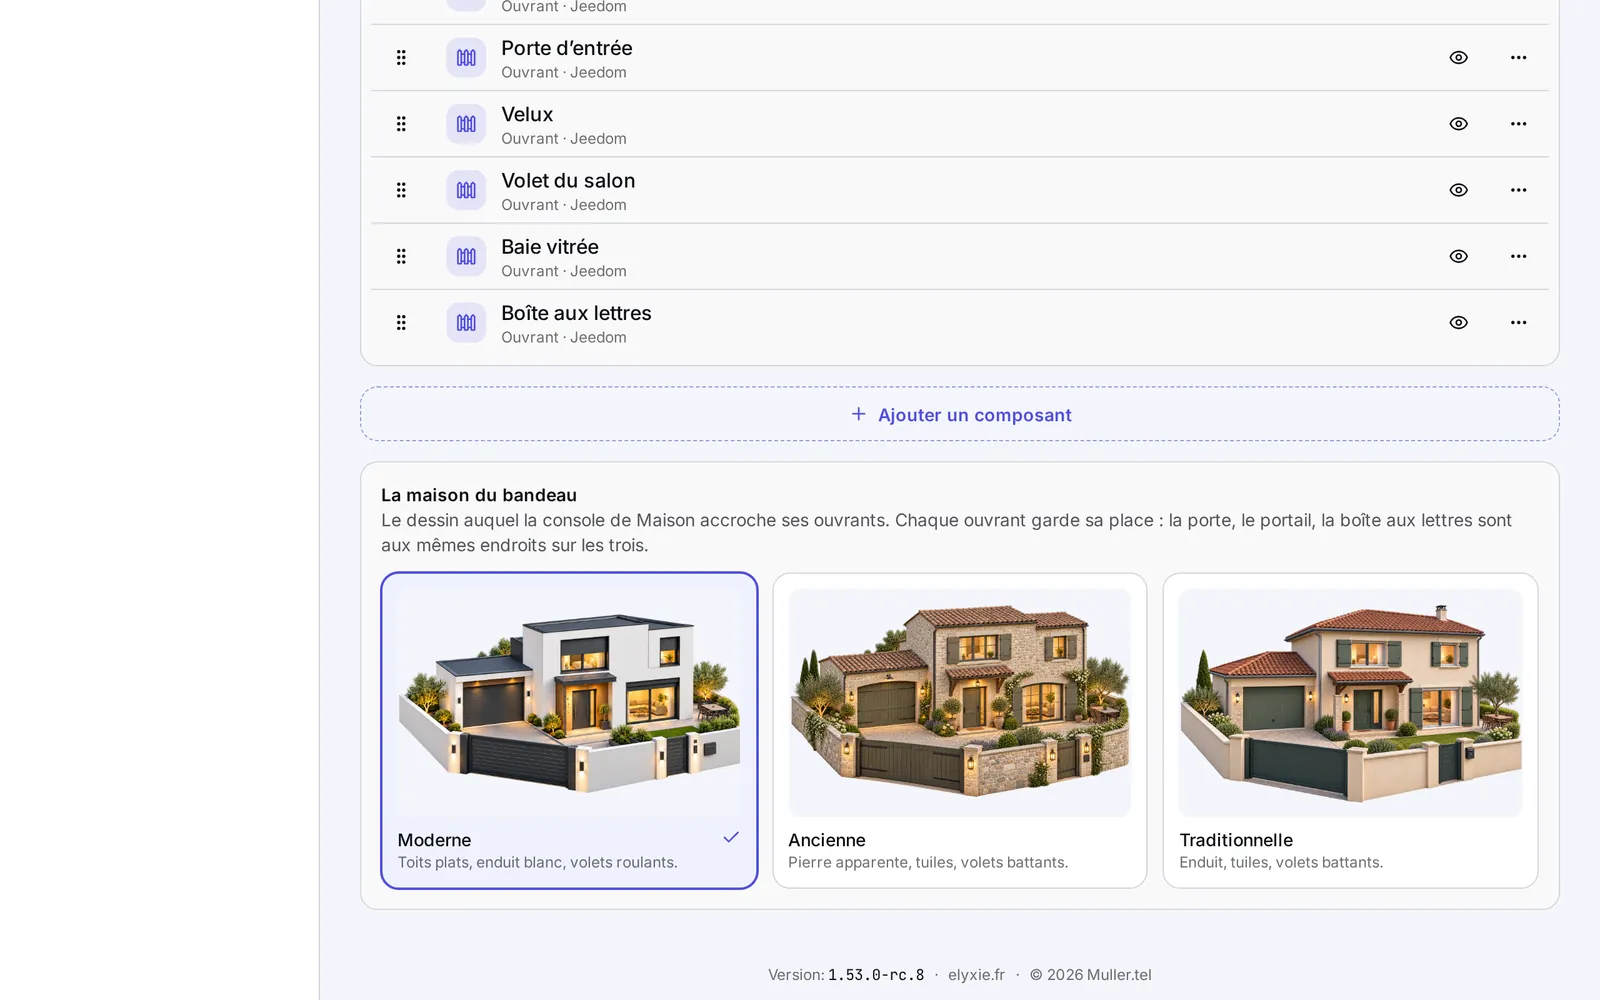Toggle visibility of Porte d'entrée
Screen dimensions: 1600x1000
(x=1459, y=58)
